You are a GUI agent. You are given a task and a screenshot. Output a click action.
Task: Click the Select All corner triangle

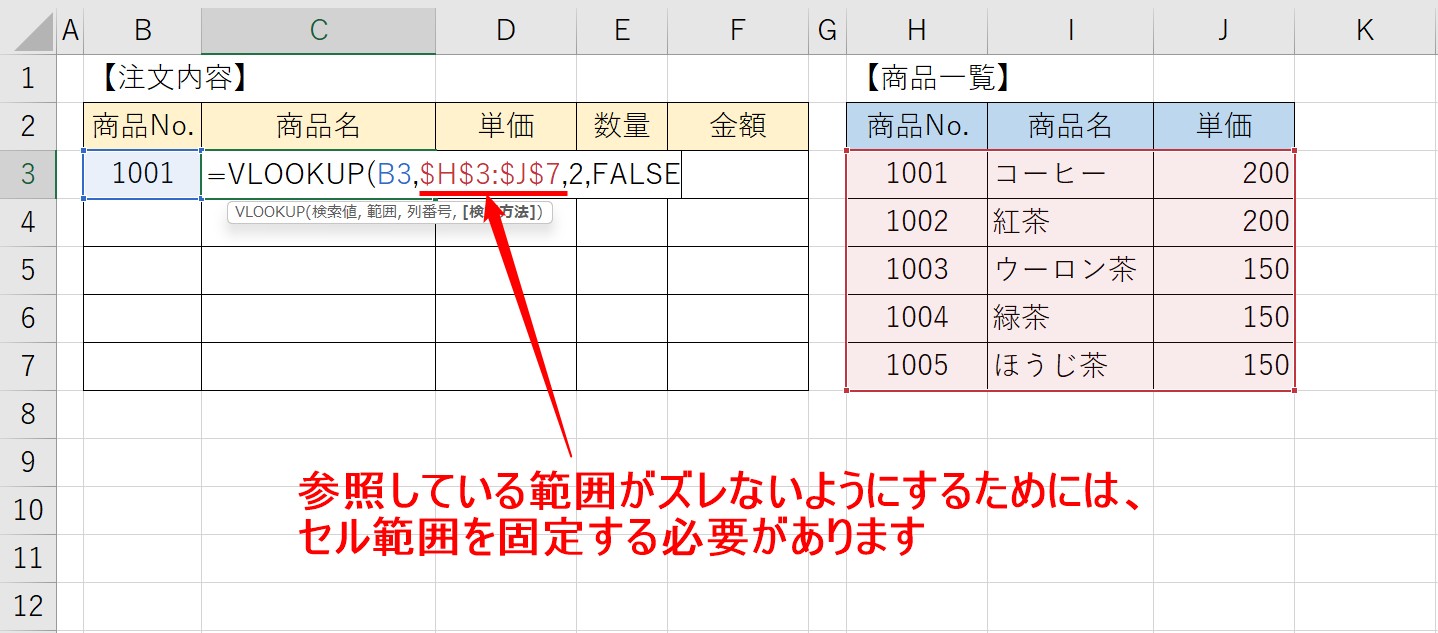[x=31, y=30]
